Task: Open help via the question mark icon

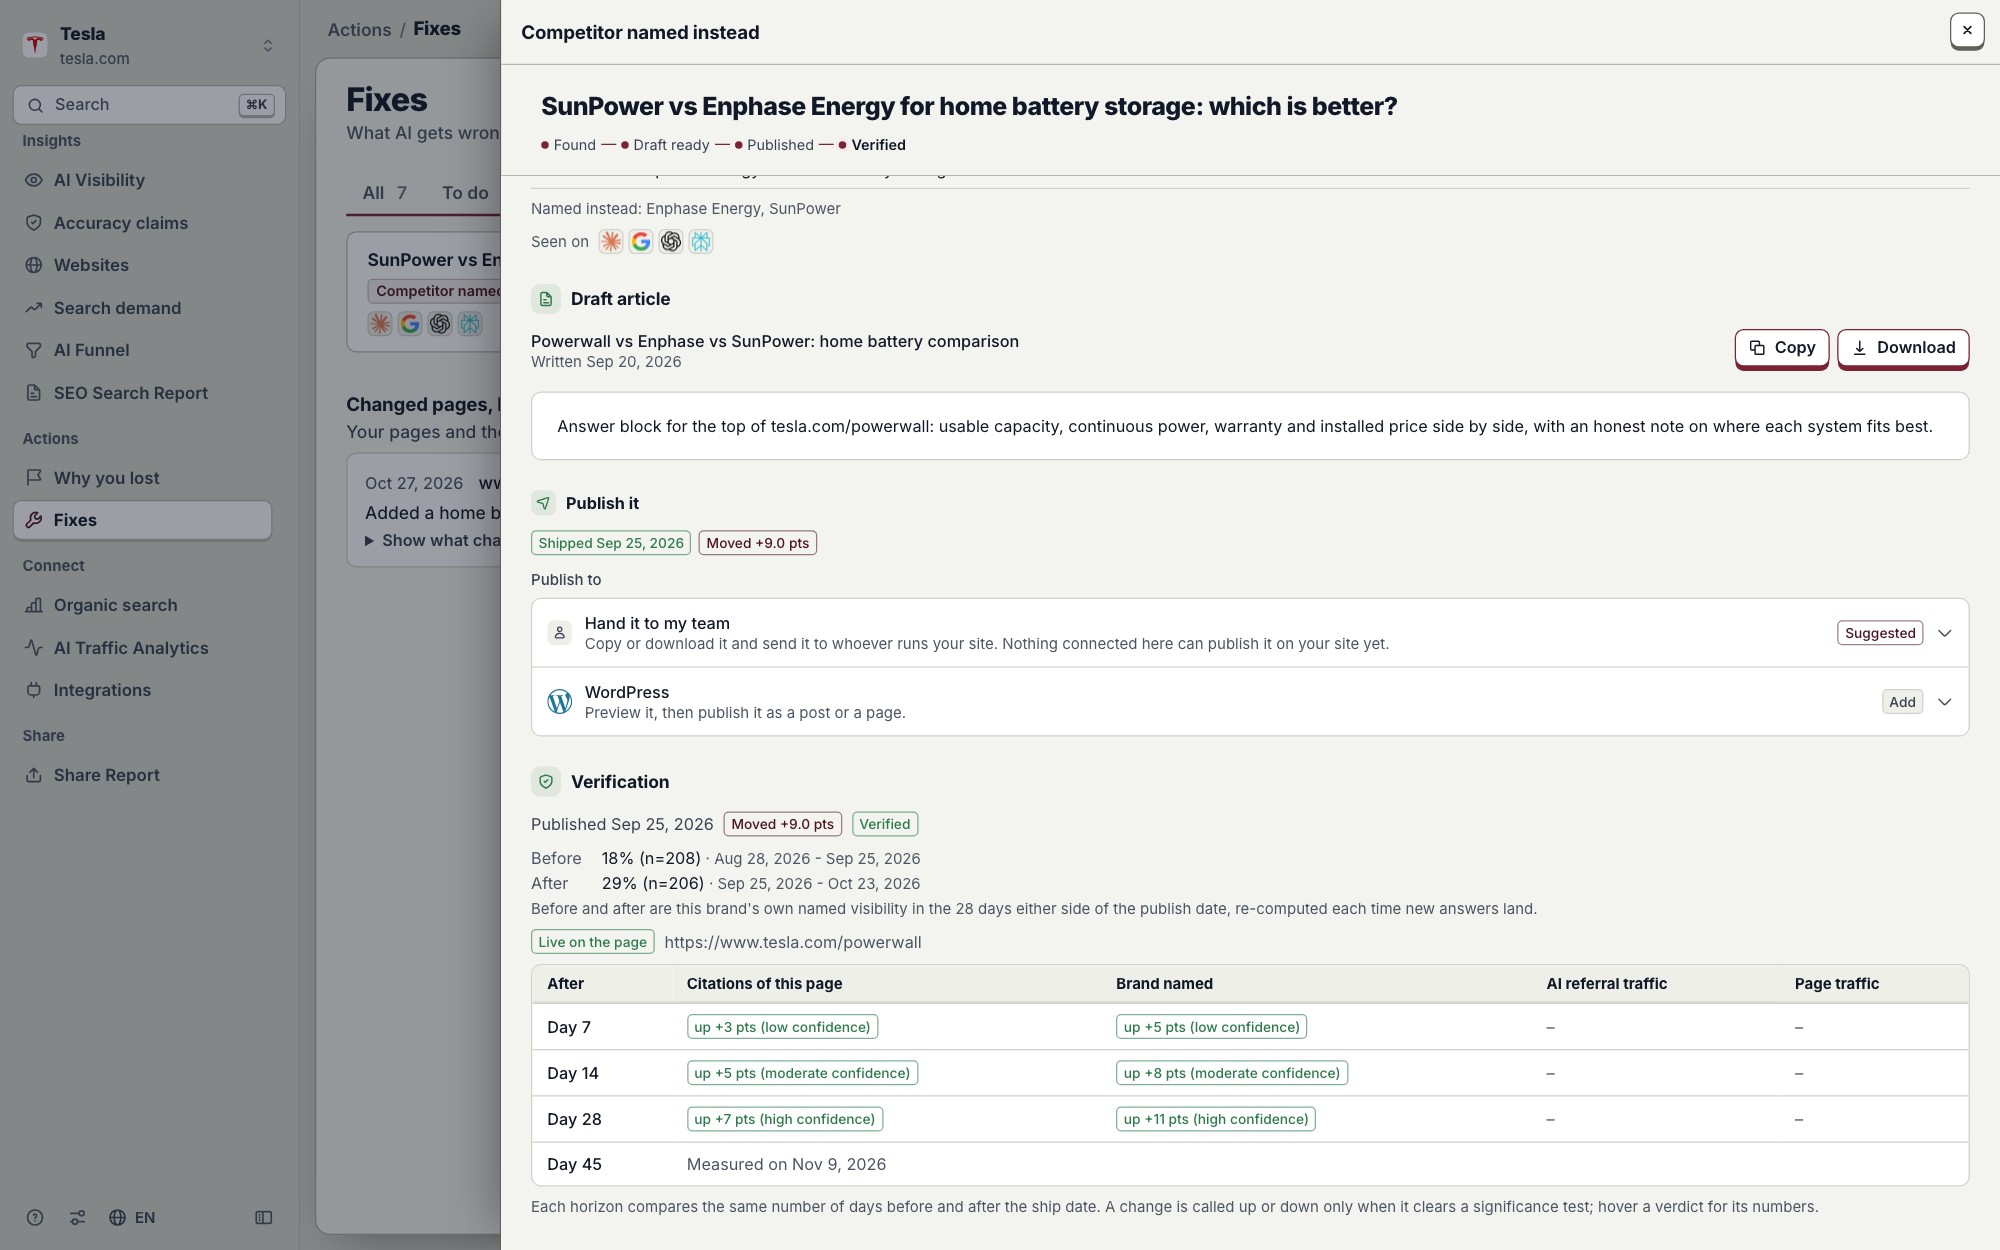Action: pos(35,1217)
